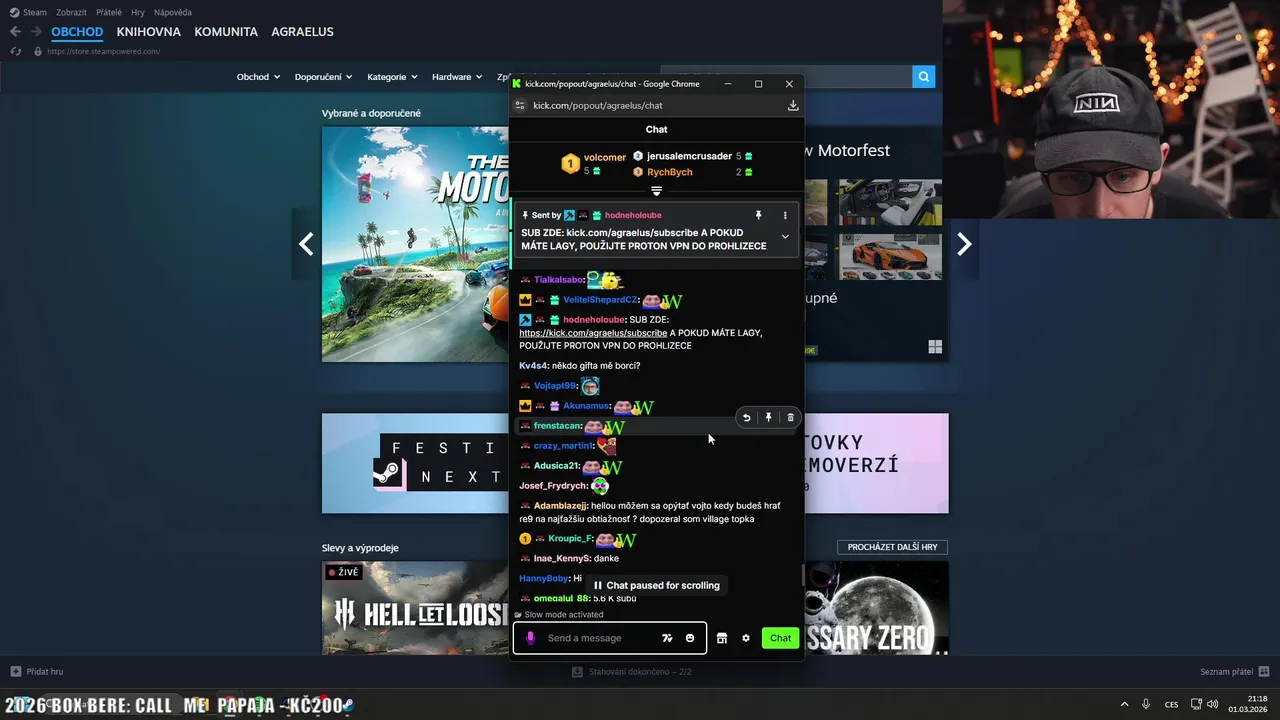Image resolution: width=1280 pixels, height=720 pixels.
Task: Delete frenstacan's message with trash icon
Action: pyautogui.click(x=790, y=417)
